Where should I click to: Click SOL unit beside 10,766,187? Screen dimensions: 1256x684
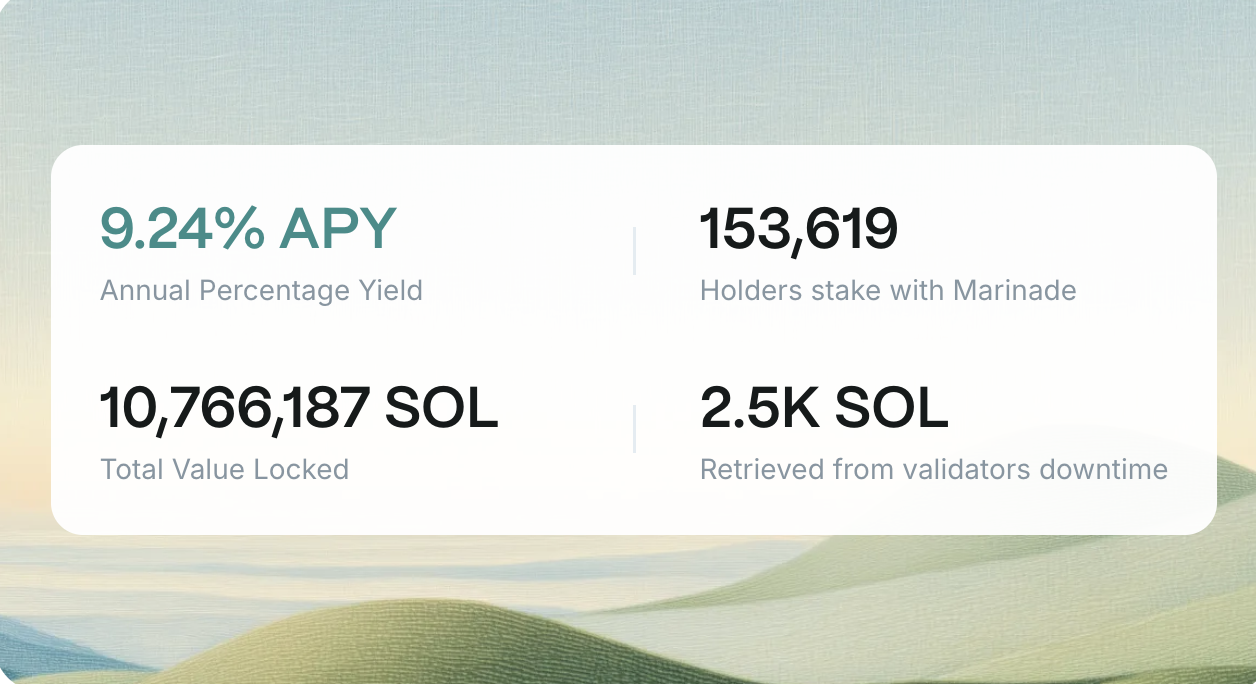441,409
